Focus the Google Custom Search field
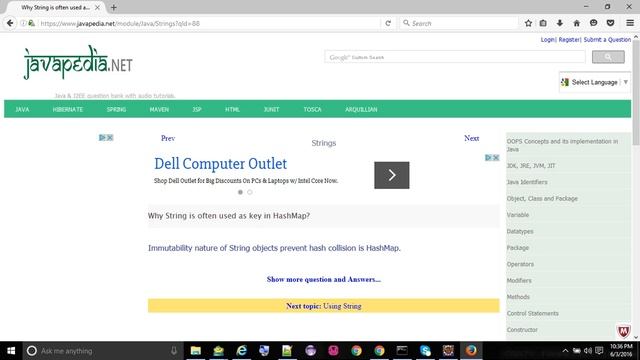This screenshot has height=360, width=640. 455,57
